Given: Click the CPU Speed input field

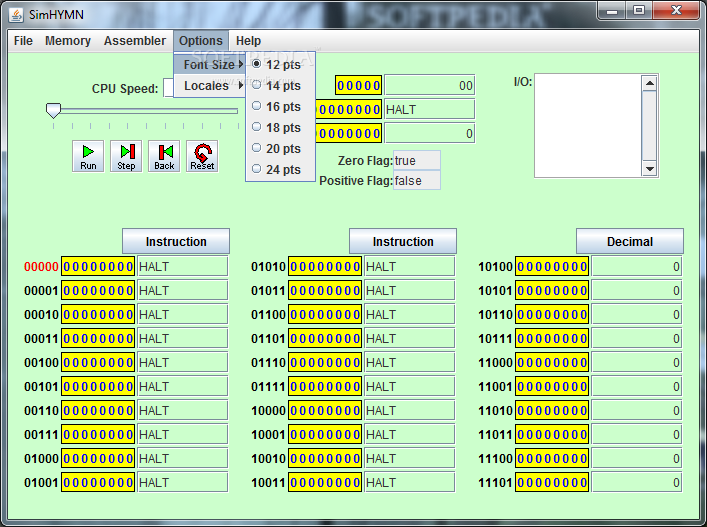Looking at the screenshot, I should pyautogui.click(x=168, y=87).
